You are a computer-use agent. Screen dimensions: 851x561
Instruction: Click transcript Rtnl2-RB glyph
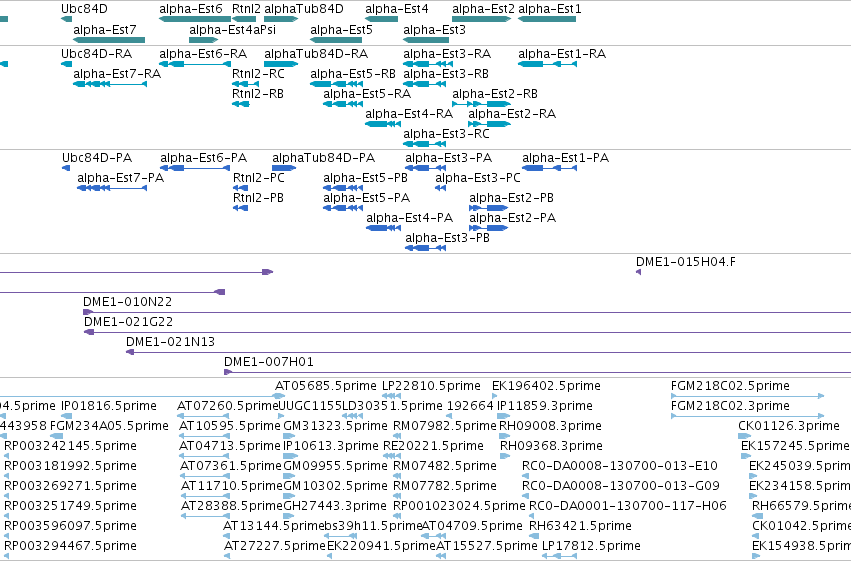[240, 104]
